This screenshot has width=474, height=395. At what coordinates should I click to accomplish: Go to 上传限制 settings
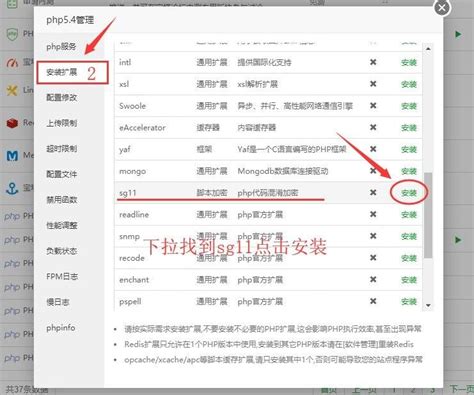(x=62, y=123)
